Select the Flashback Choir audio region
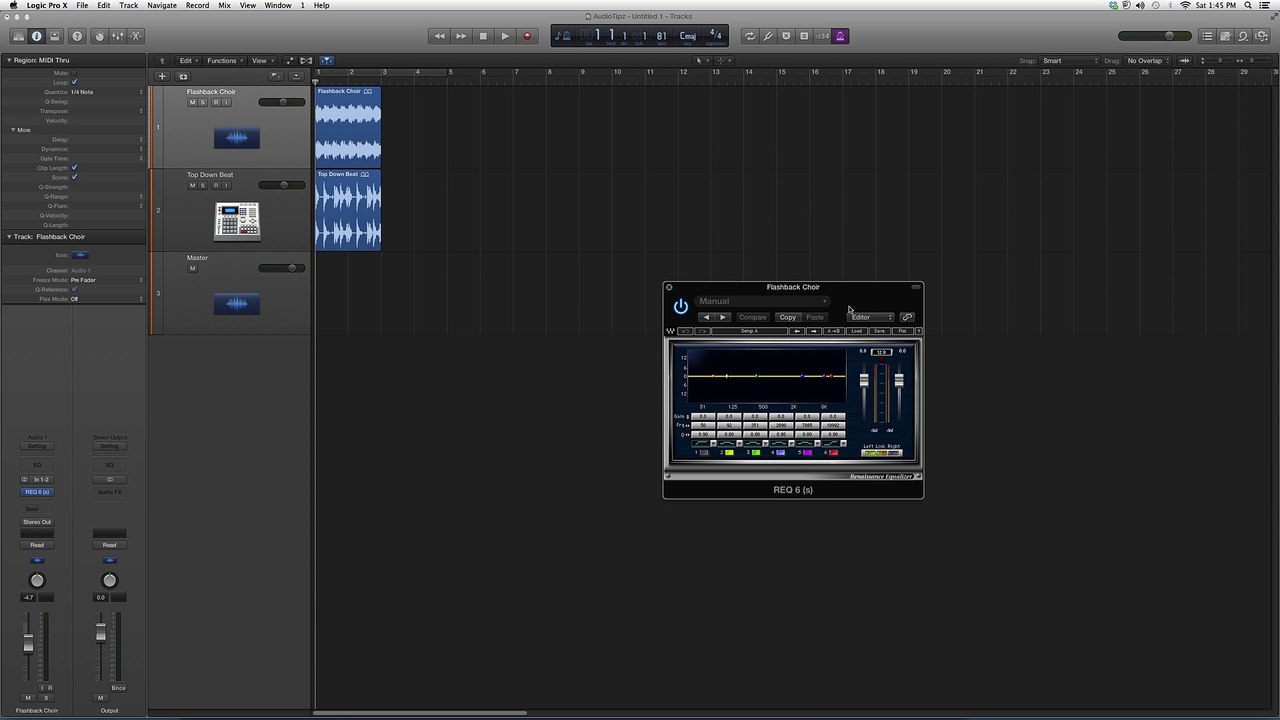This screenshot has width=1280, height=720. click(348, 126)
